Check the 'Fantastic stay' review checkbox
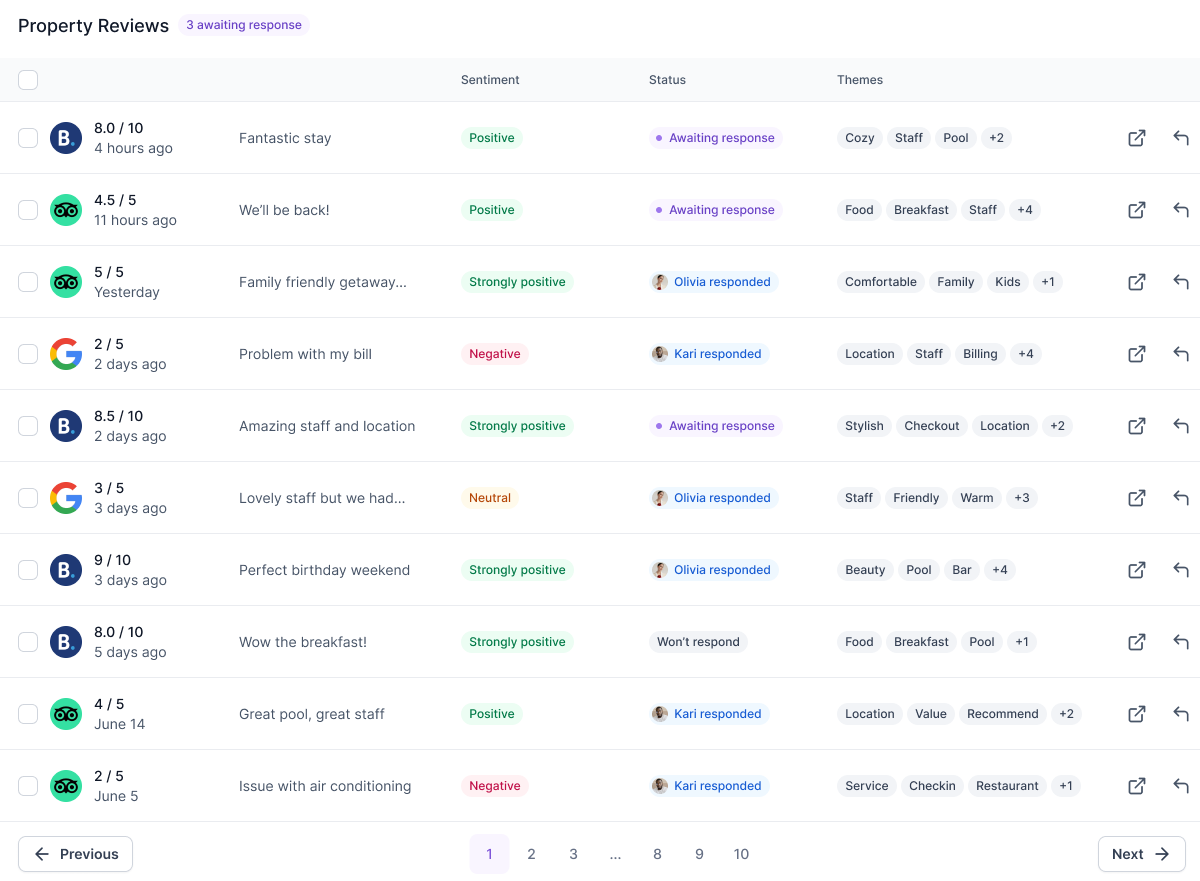Viewport: 1200px width, 881px height. [x=28, y=138]
